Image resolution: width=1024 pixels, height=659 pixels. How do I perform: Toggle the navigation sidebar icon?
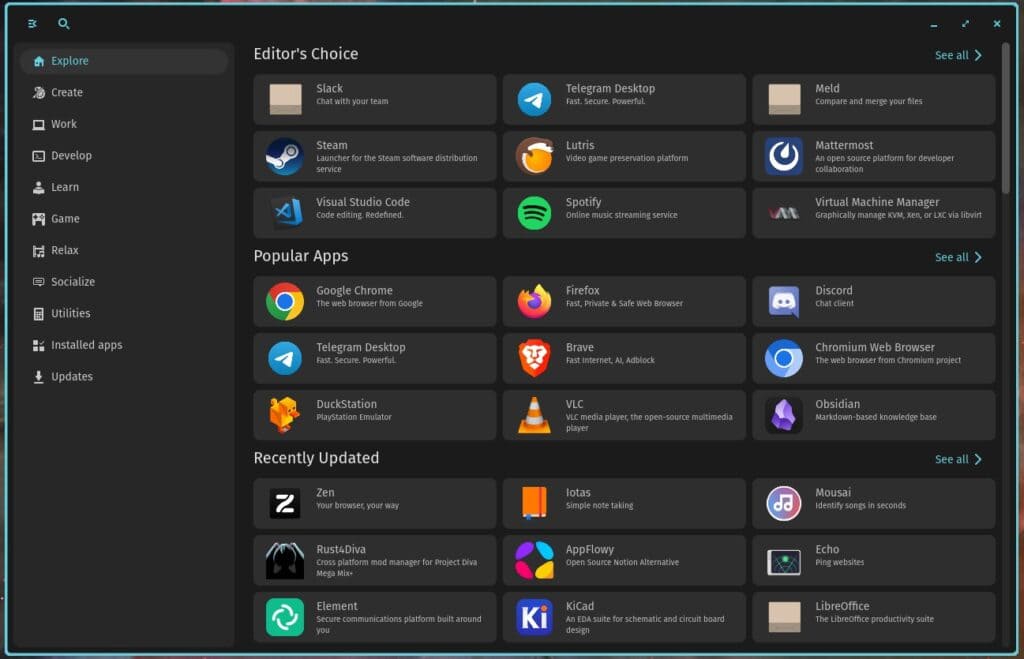point(32,24)
